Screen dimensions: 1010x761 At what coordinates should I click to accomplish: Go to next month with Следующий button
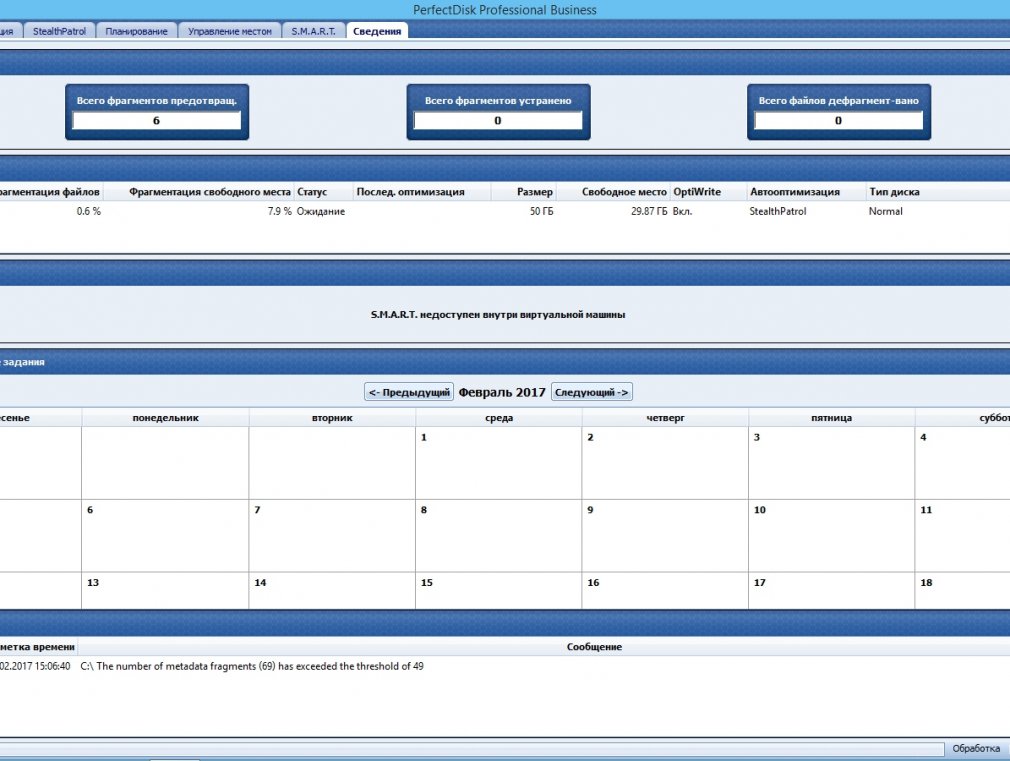coord(591,392)
